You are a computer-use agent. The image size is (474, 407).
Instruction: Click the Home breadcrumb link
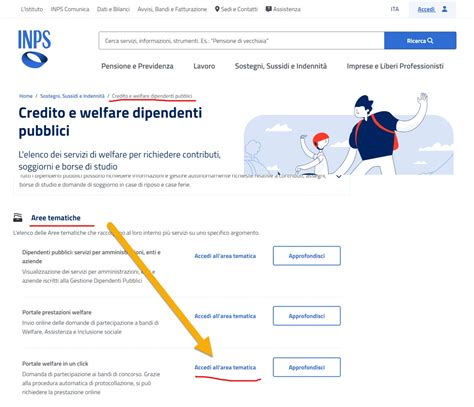26,96
